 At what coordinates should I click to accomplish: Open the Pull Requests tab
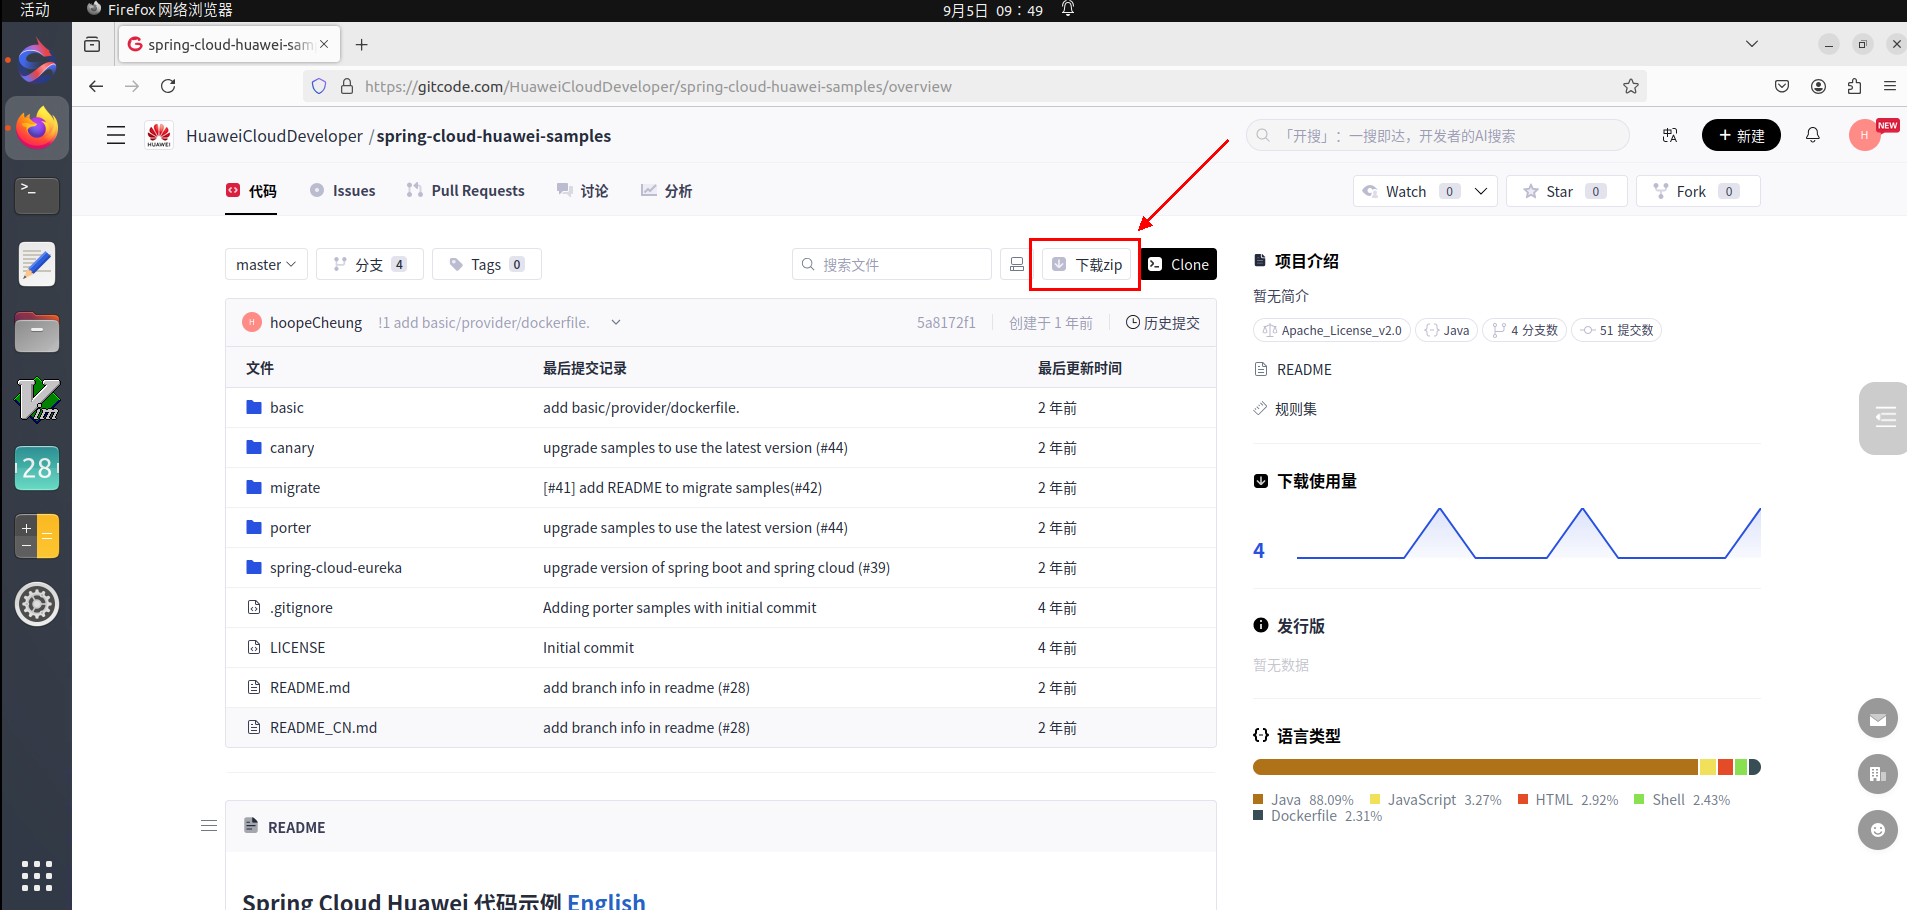465,191
